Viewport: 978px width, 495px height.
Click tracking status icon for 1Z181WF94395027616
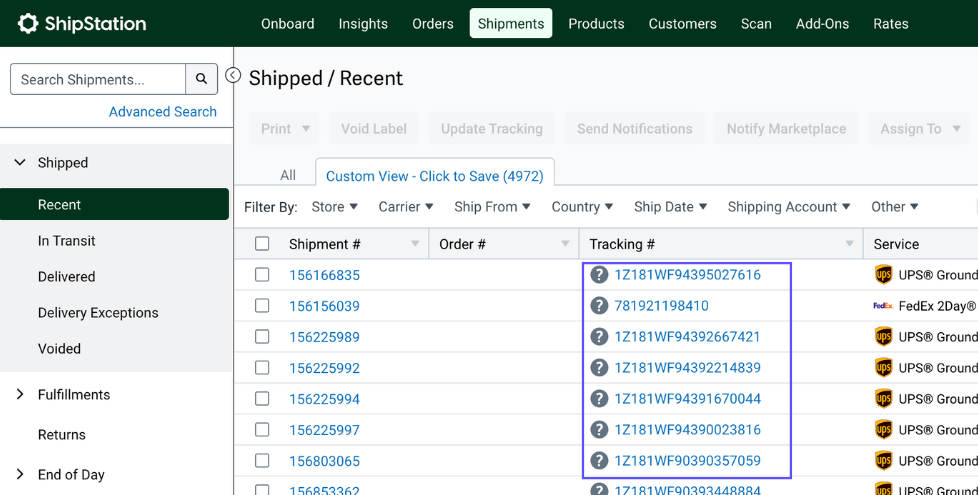coord(599,275)
